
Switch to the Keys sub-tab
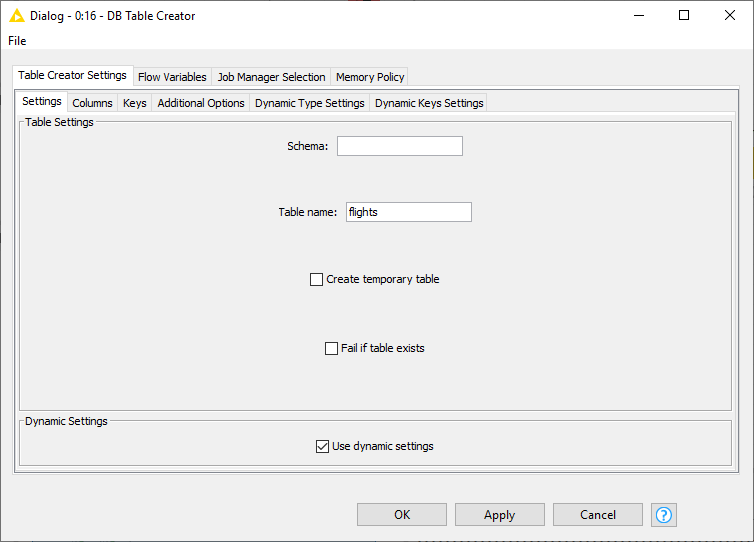pos(135,103)
